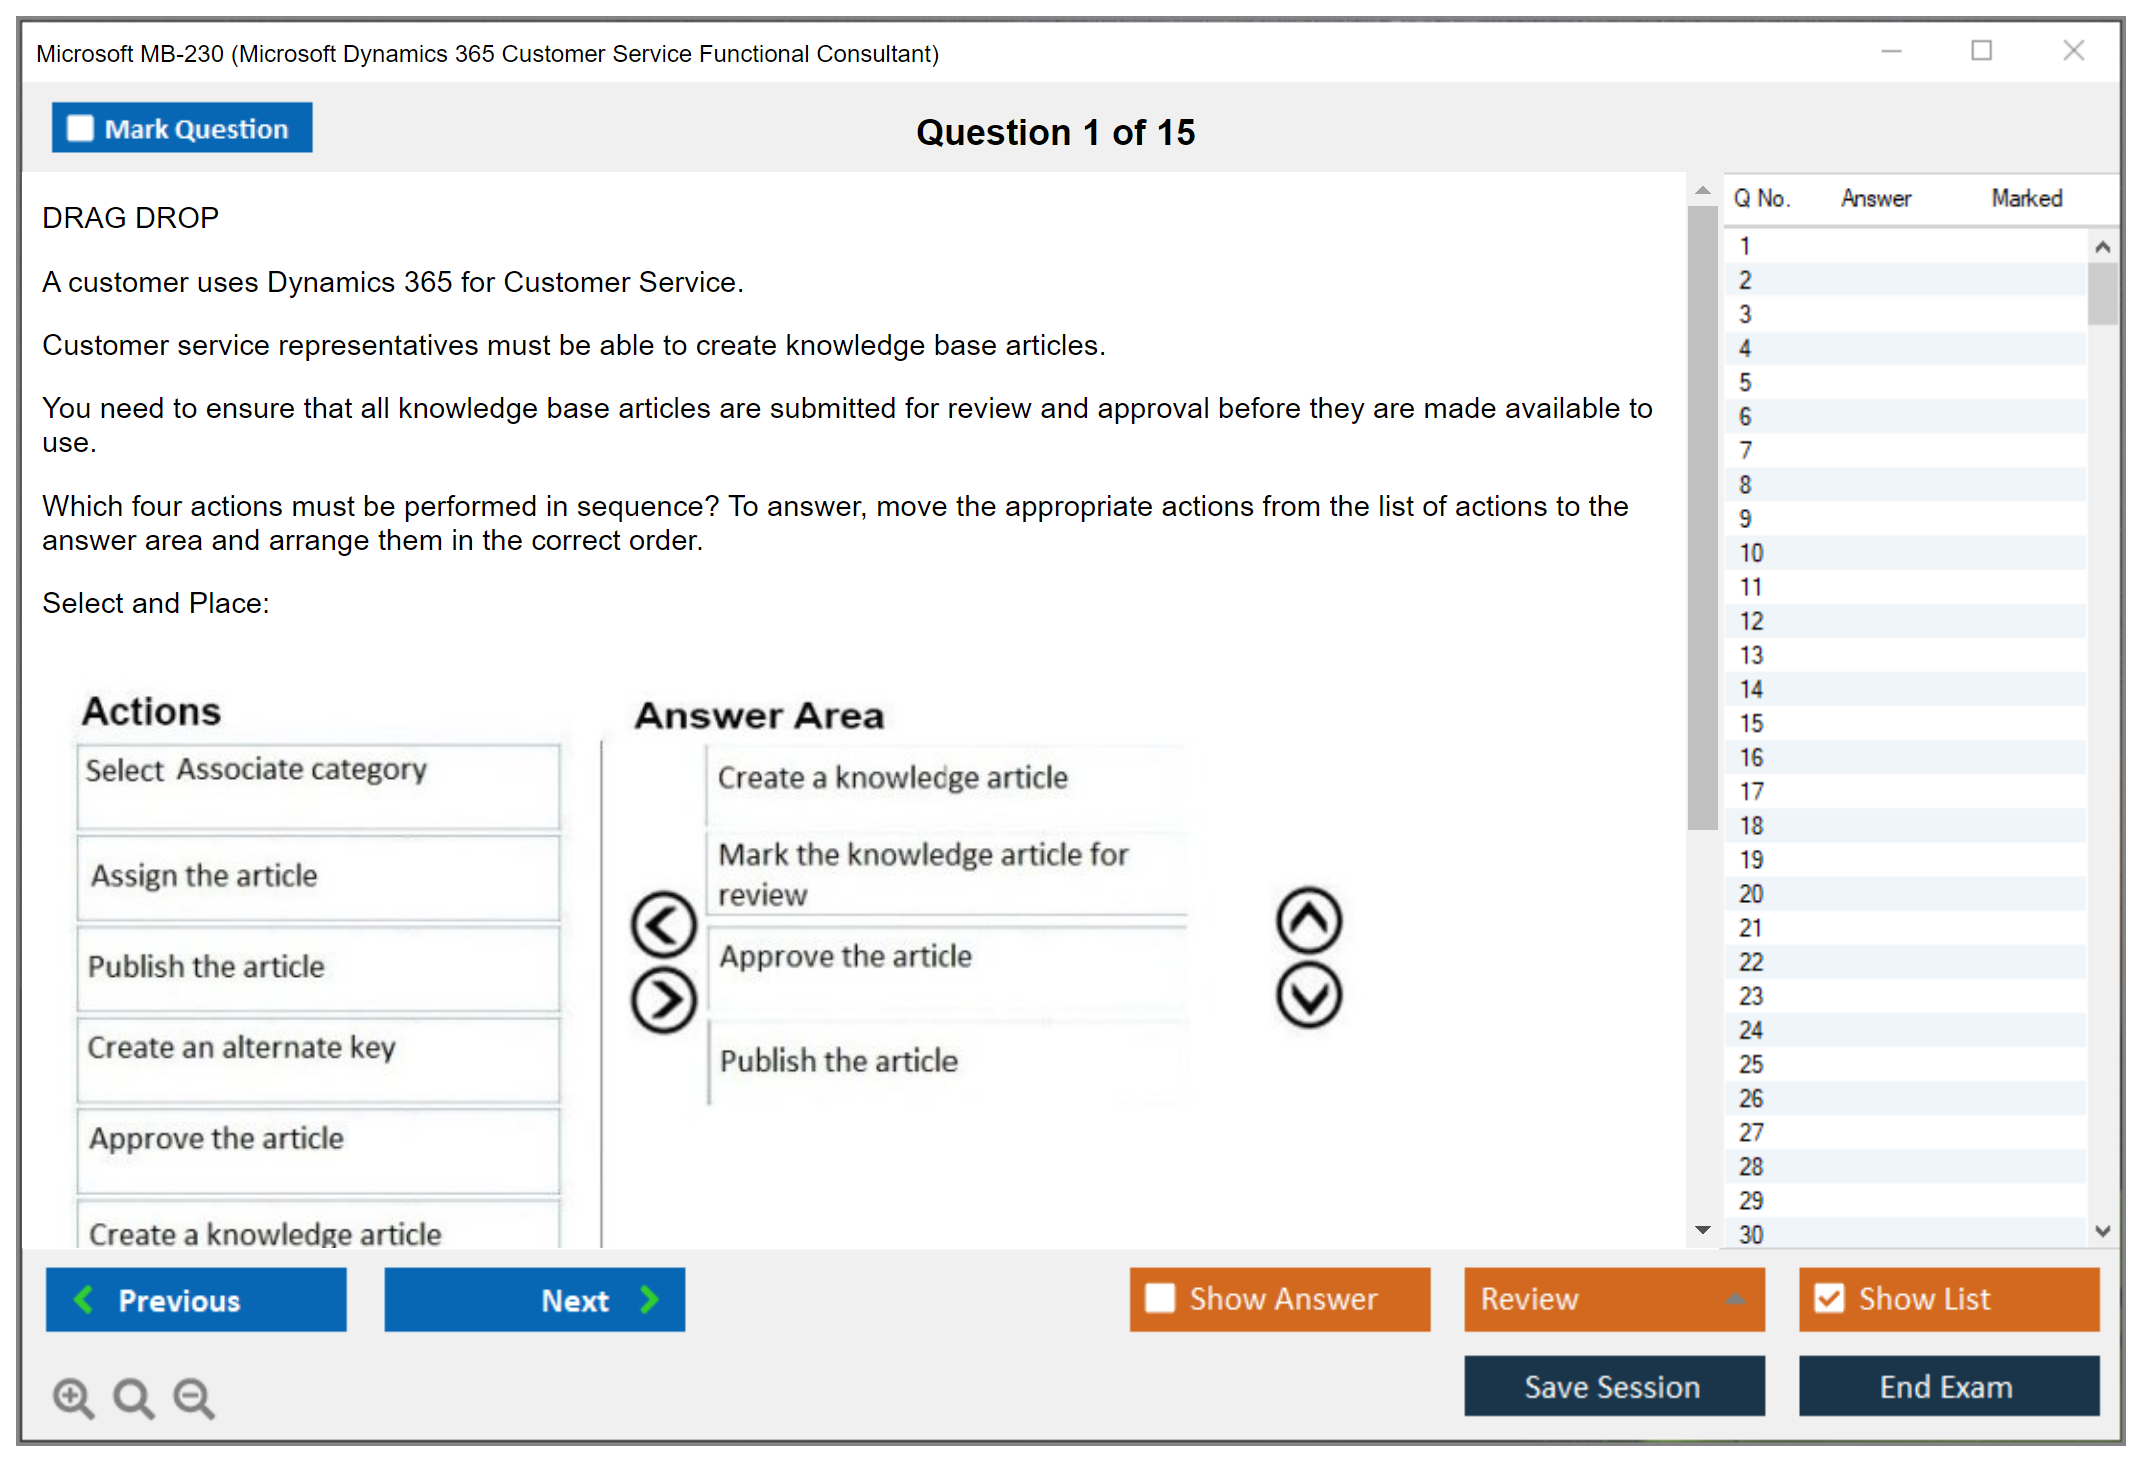
Task: Click the Save Session button
Action: coord(1613,1386)
